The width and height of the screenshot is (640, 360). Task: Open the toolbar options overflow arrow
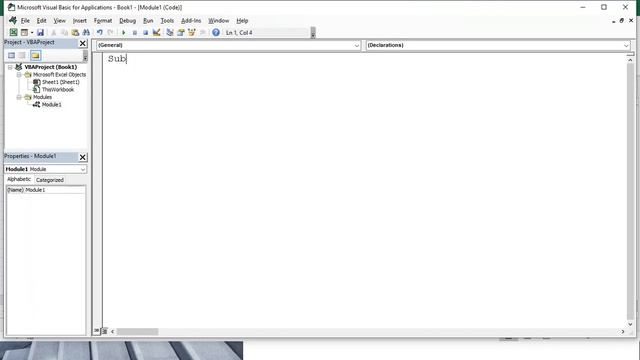[313, 33]
